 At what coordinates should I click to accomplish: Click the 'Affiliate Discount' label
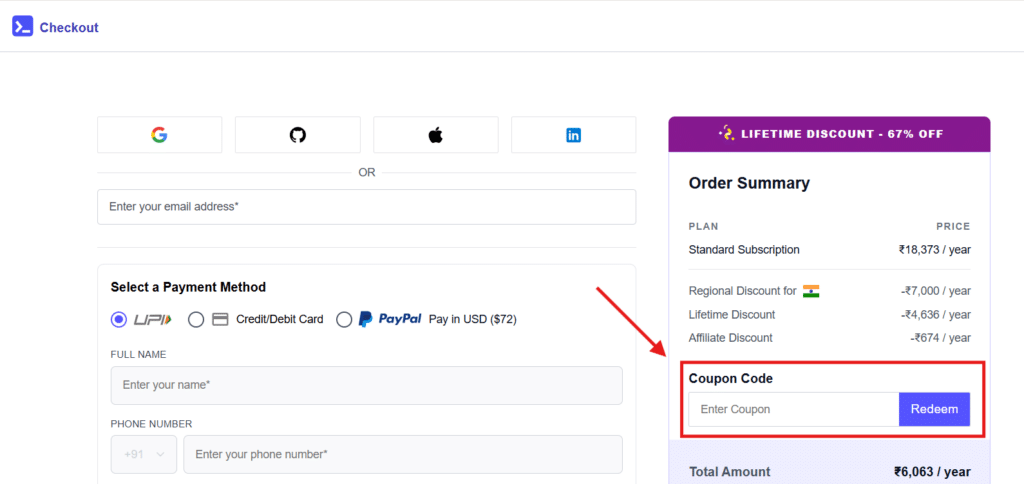coord(731,338)
